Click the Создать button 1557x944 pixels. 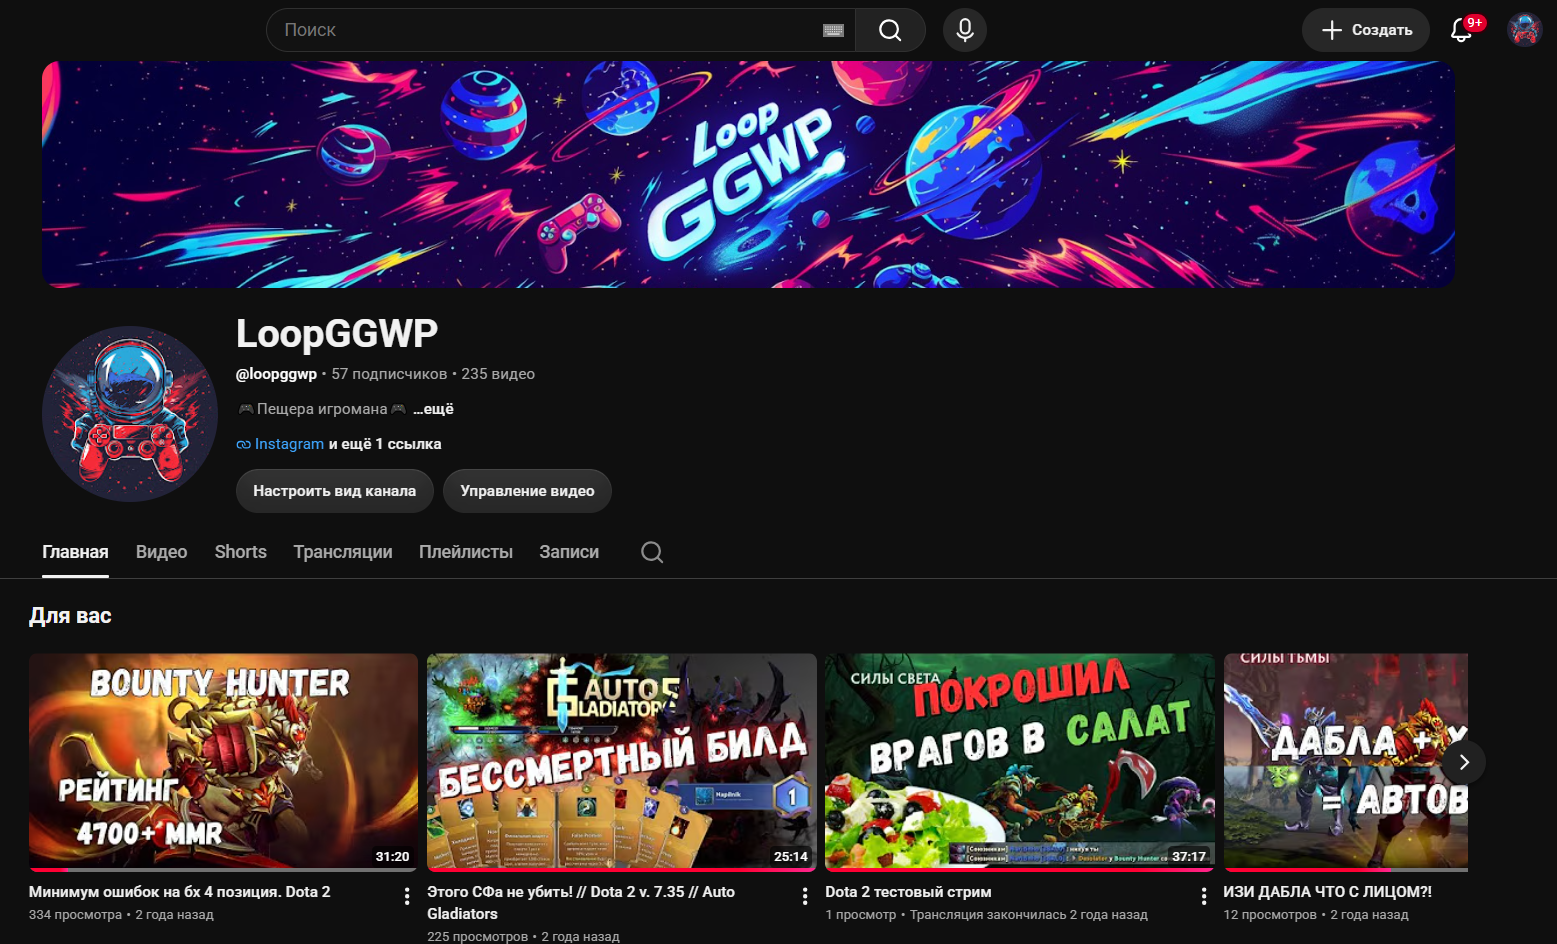click(1367, 30)
